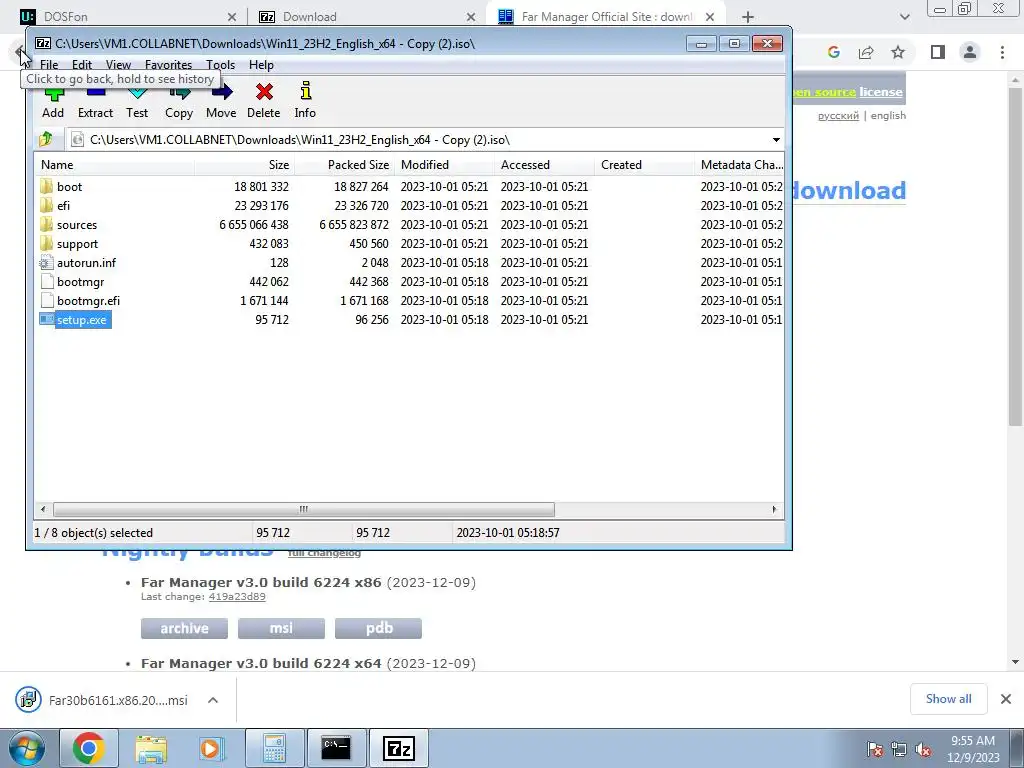Click the Google icon in address bar
Image resolution: width=1024 pixels, height=768 pixels.
pos(833,52)
